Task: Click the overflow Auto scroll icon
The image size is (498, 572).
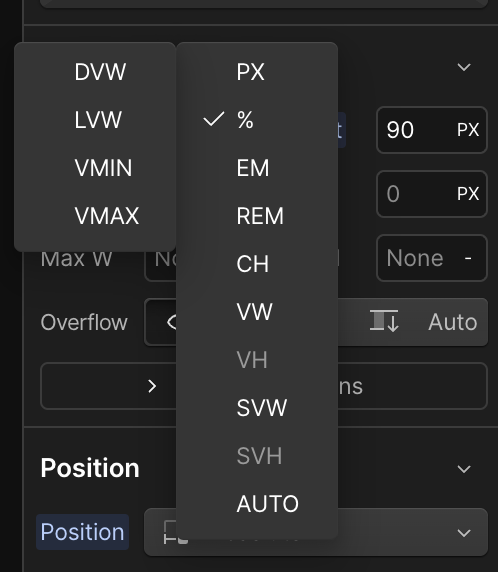Action: [384, 321]
